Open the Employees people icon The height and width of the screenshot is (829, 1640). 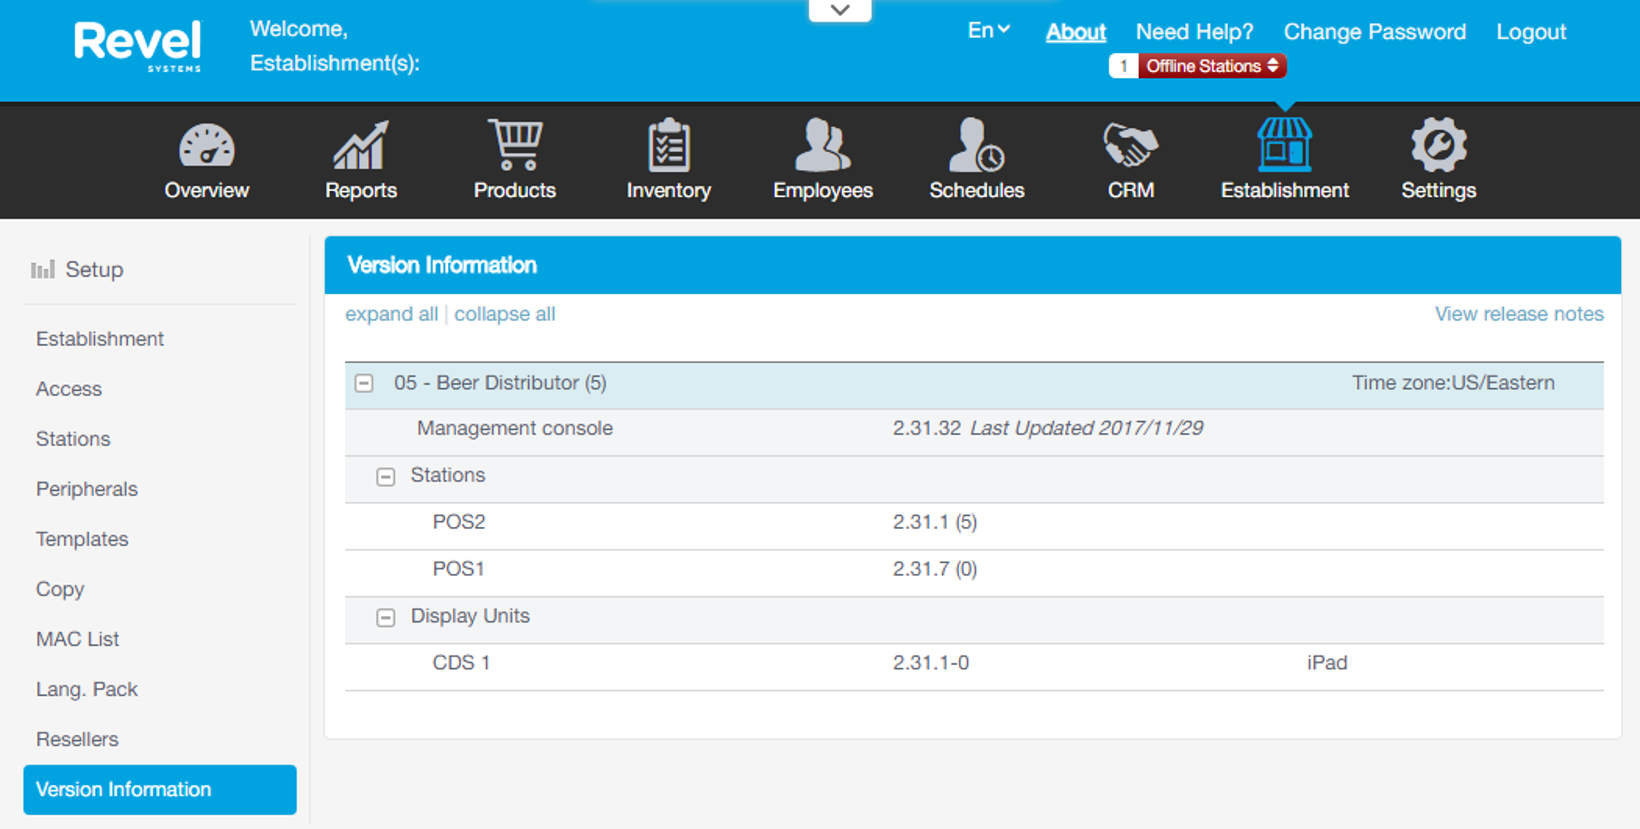[x=823, y=145]
